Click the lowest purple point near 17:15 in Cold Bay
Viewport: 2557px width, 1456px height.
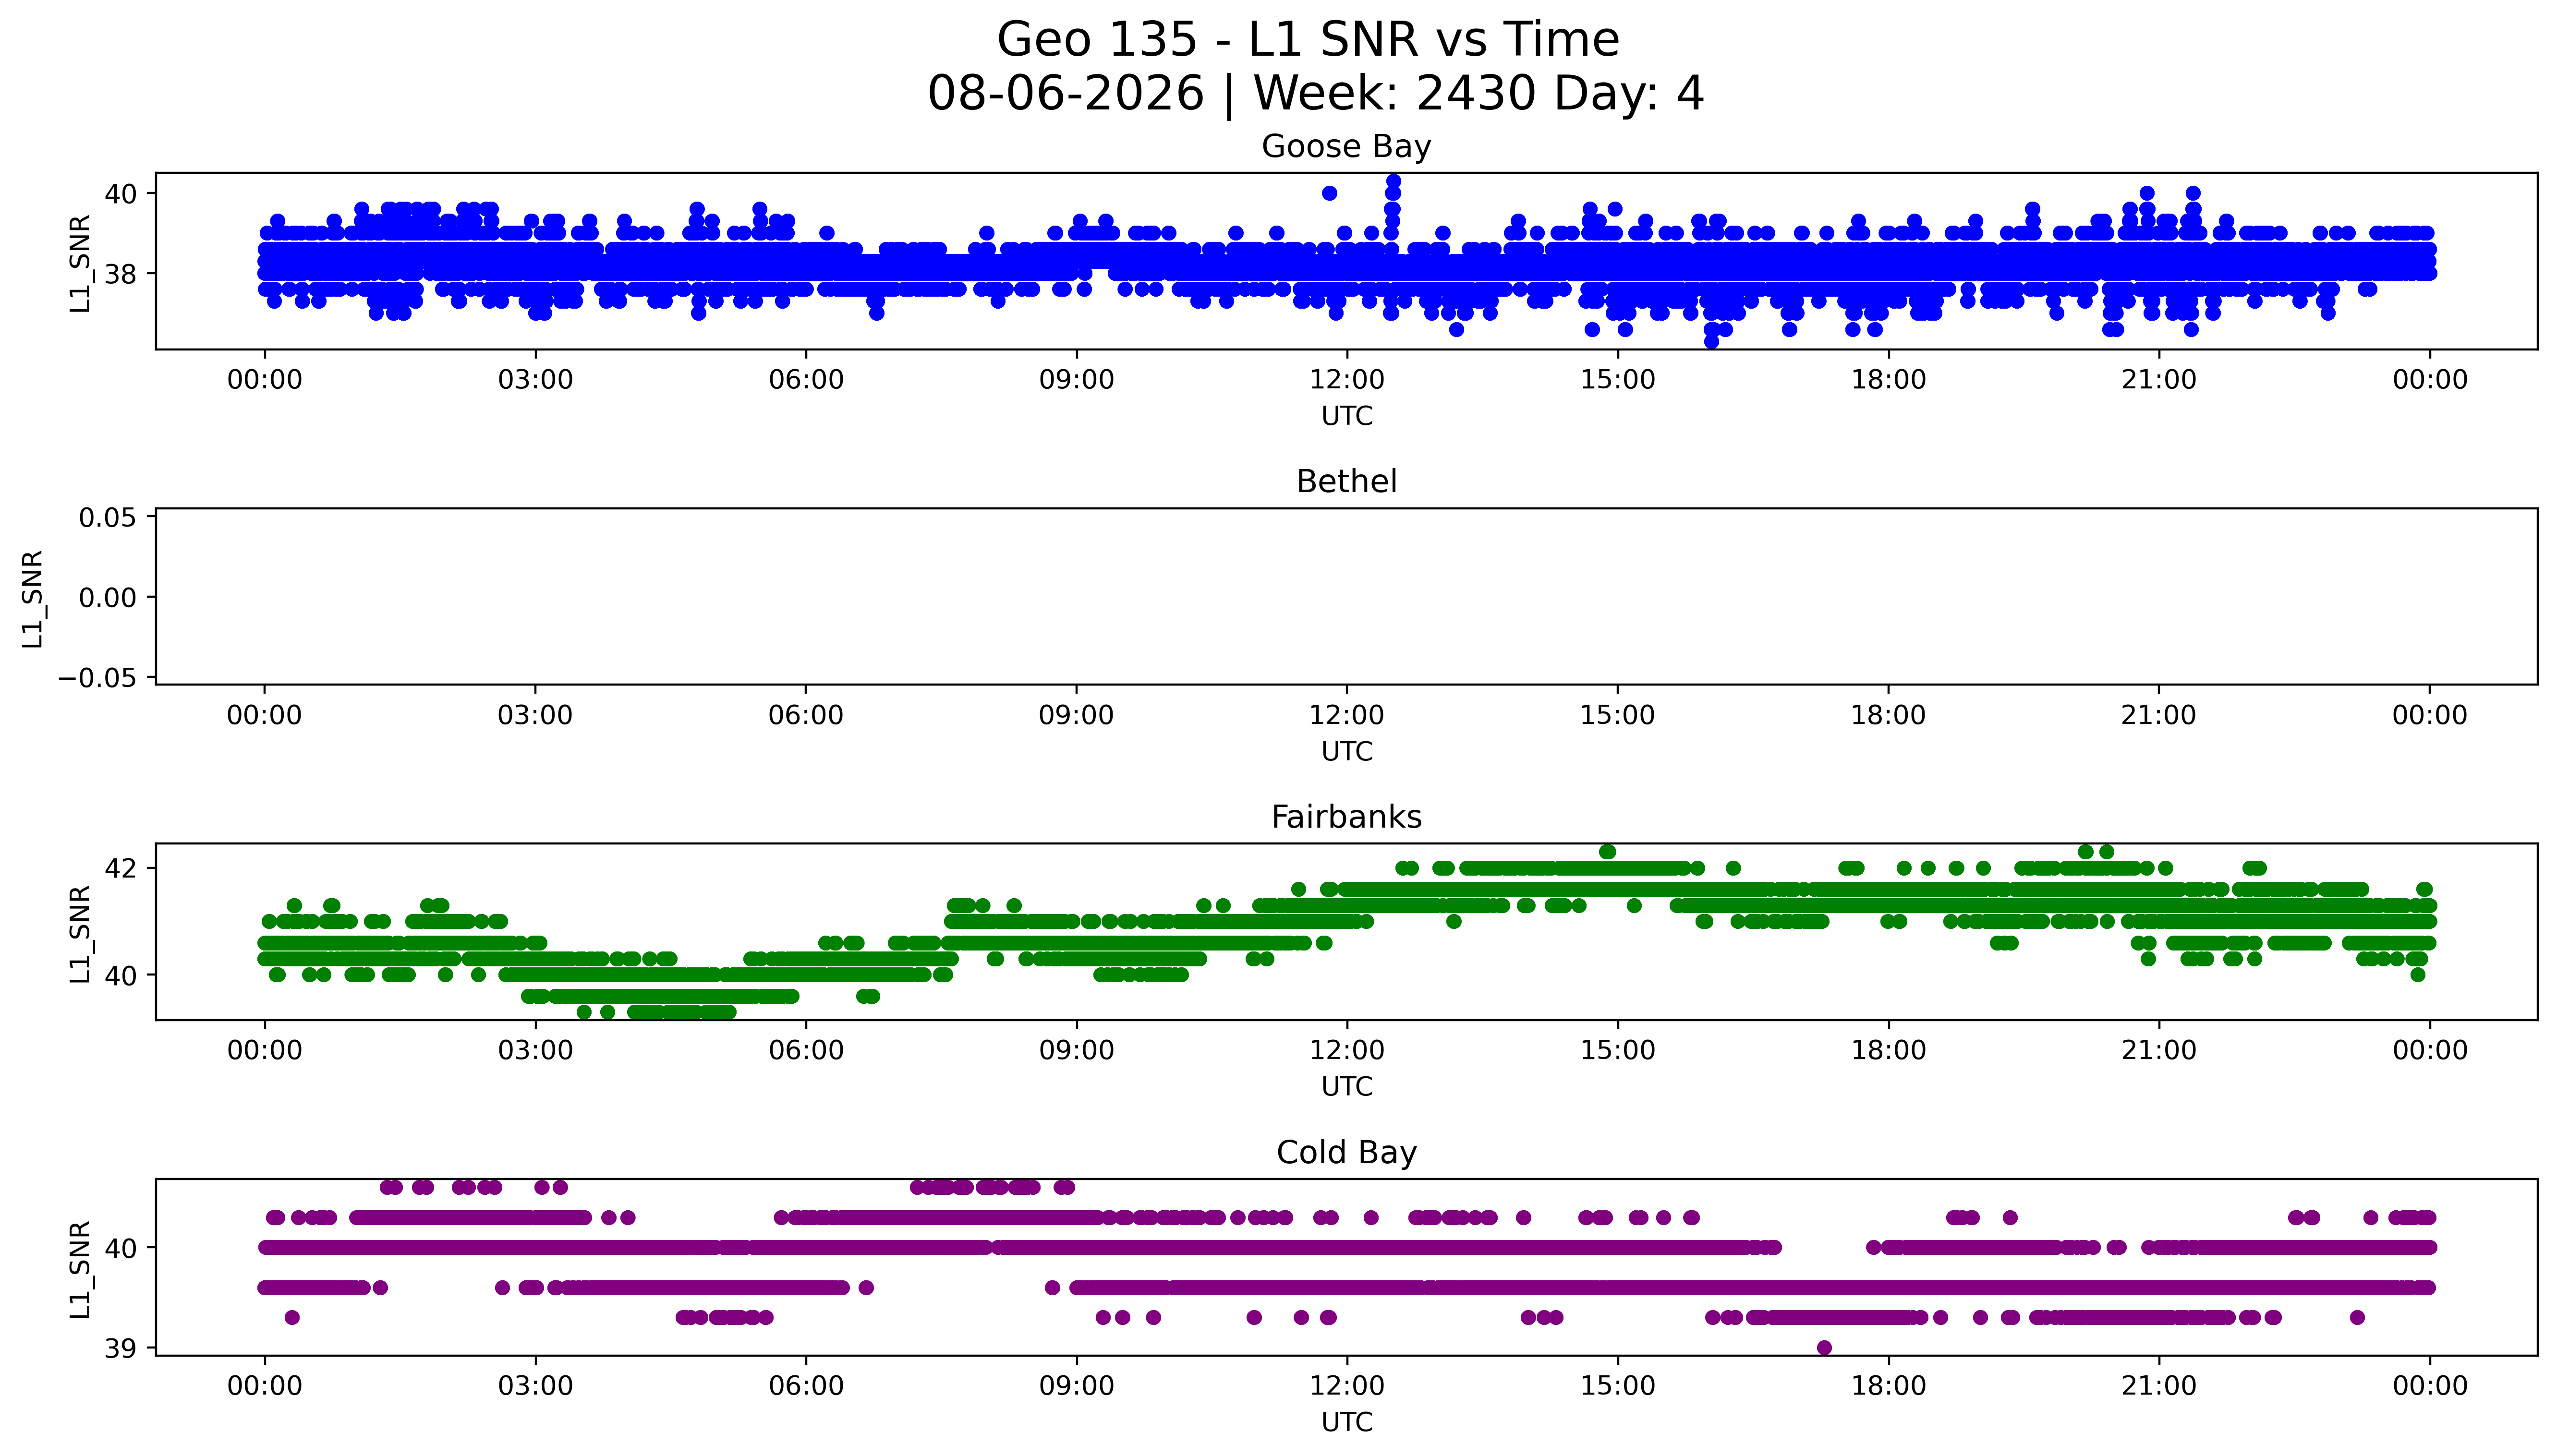(x=1824, y=1348)
